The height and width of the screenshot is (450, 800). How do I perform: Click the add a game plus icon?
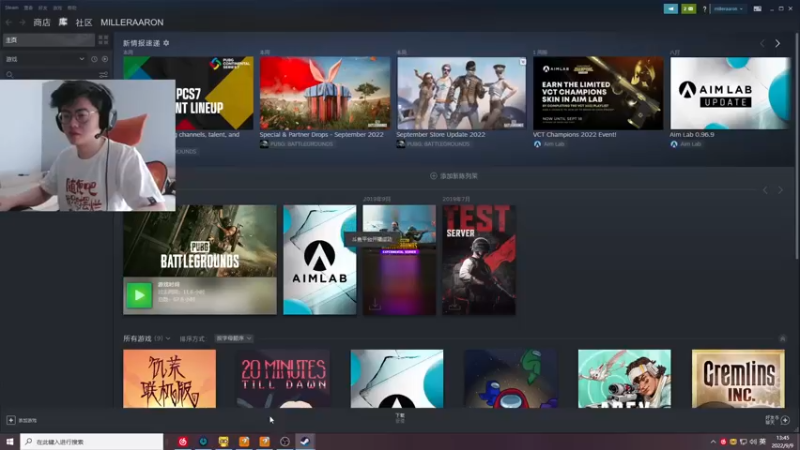11,420
